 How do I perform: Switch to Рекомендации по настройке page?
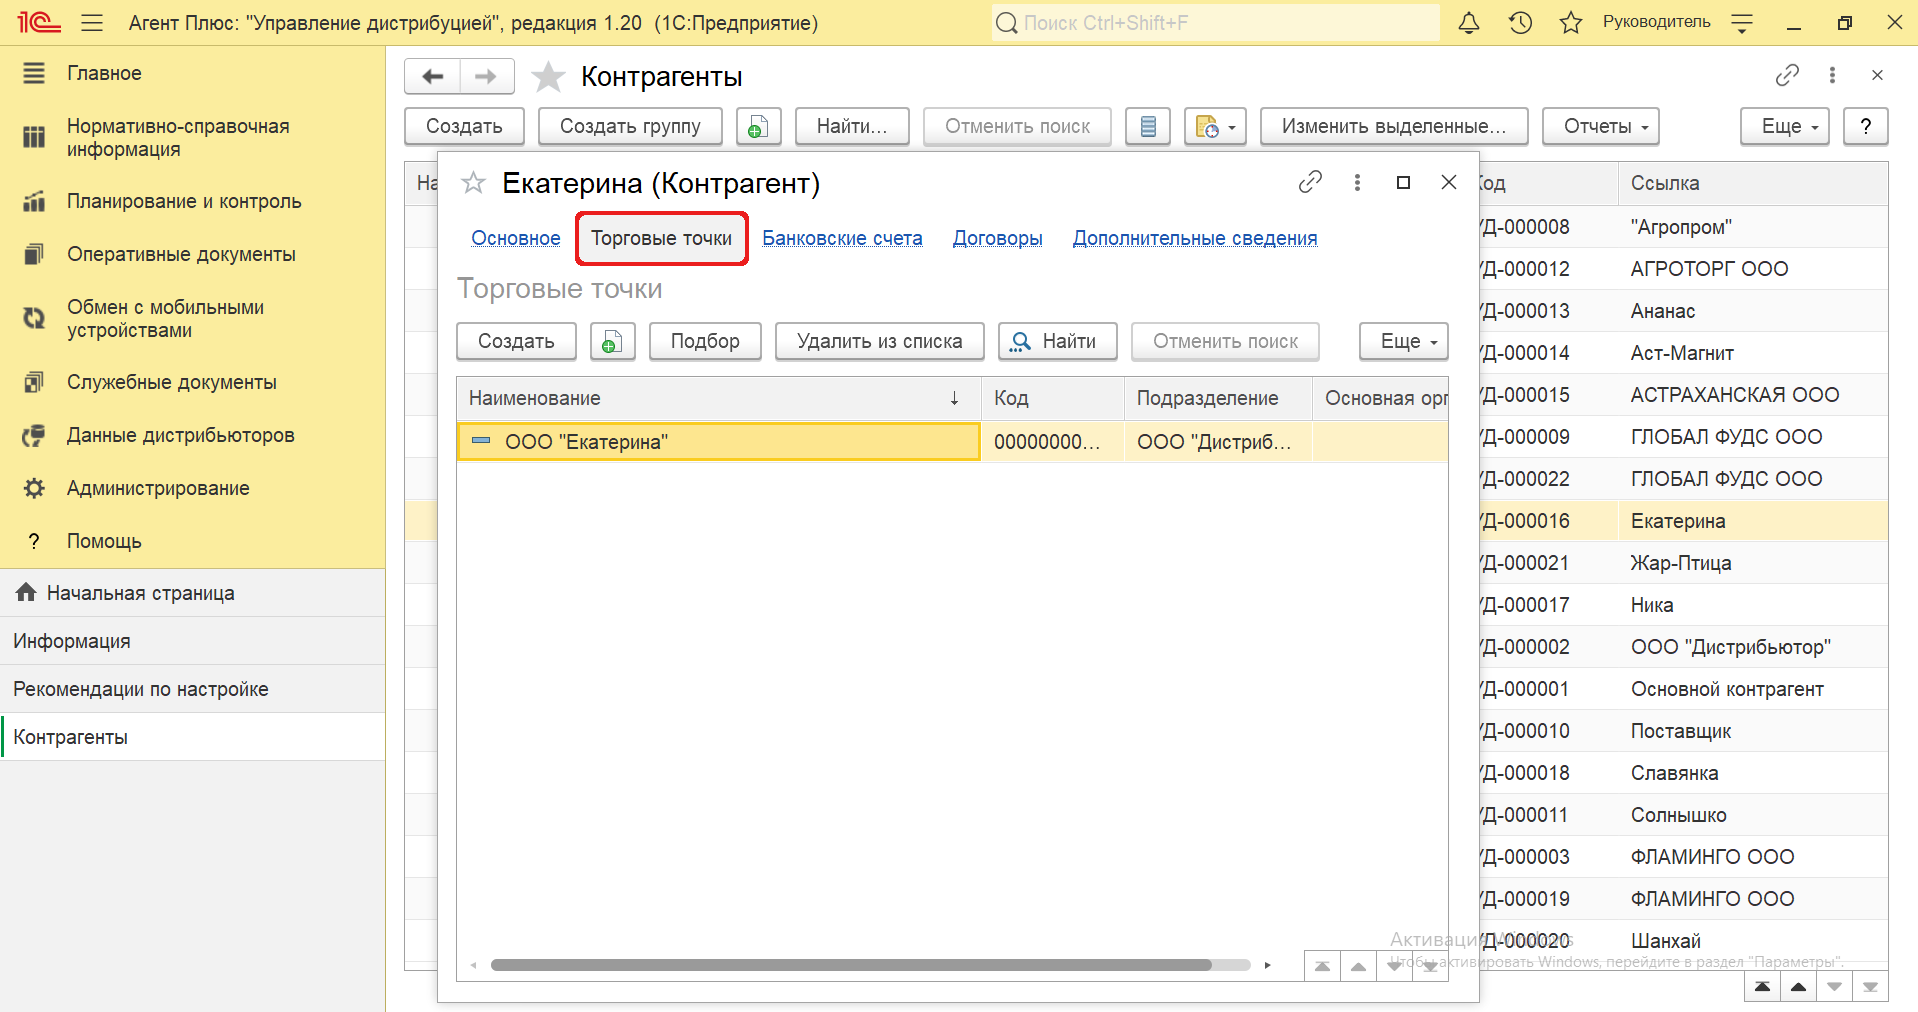click(192, 689)
